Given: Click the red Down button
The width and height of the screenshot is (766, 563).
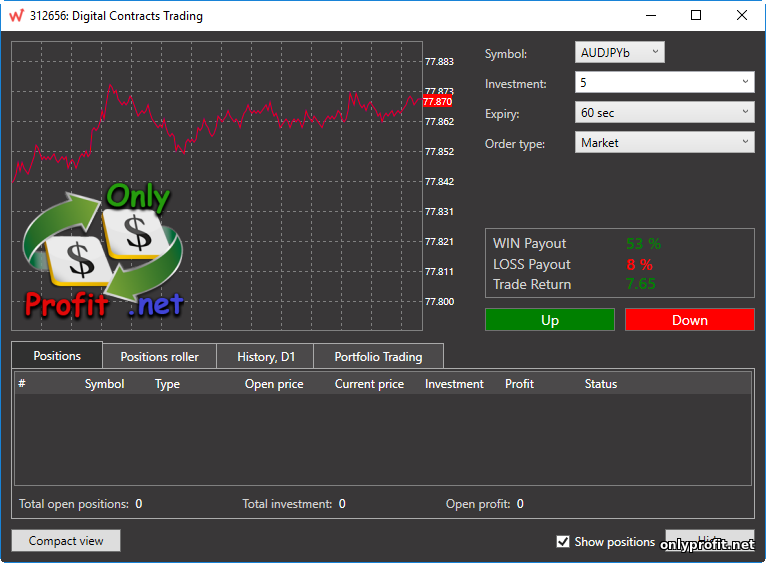Looking at the screenshot, I should click(689, 320).
